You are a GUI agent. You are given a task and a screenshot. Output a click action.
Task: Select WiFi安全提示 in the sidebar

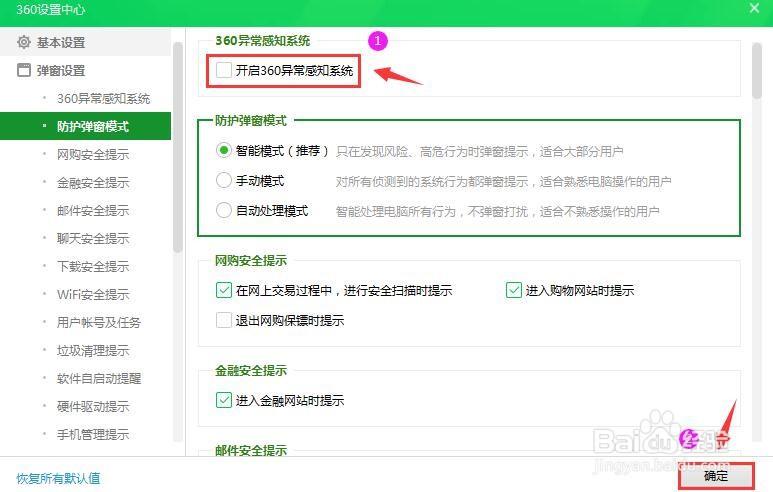point(93,294)
